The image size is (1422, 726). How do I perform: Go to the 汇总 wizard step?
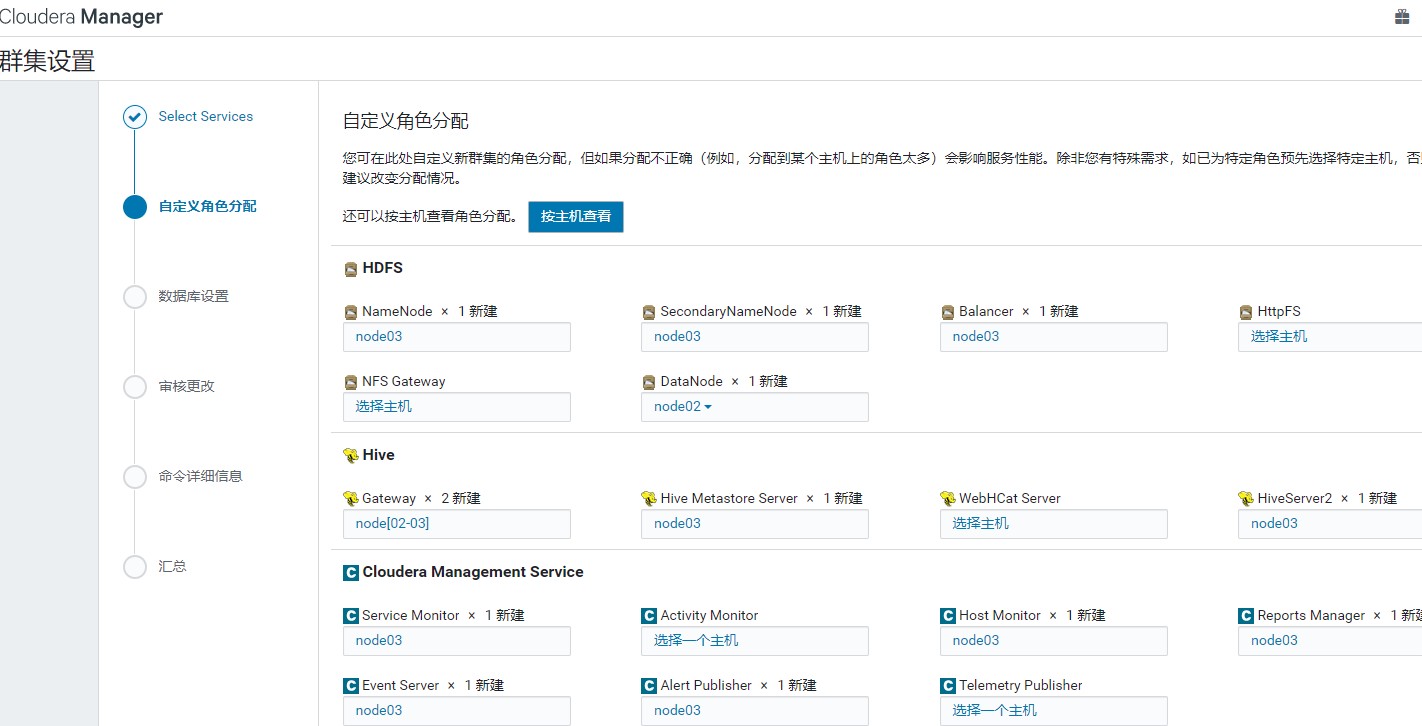(x=172, y=566)
